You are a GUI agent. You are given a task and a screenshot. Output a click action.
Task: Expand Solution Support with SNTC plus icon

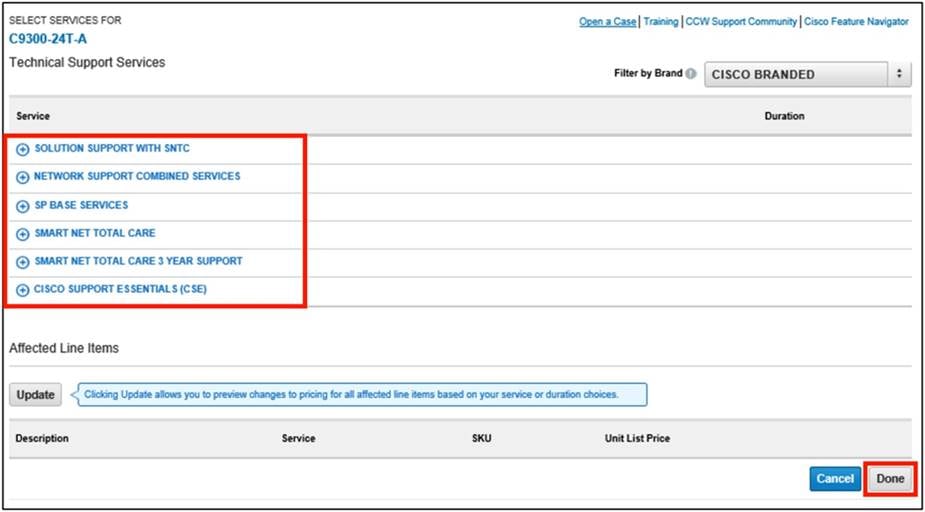(22, 150)
